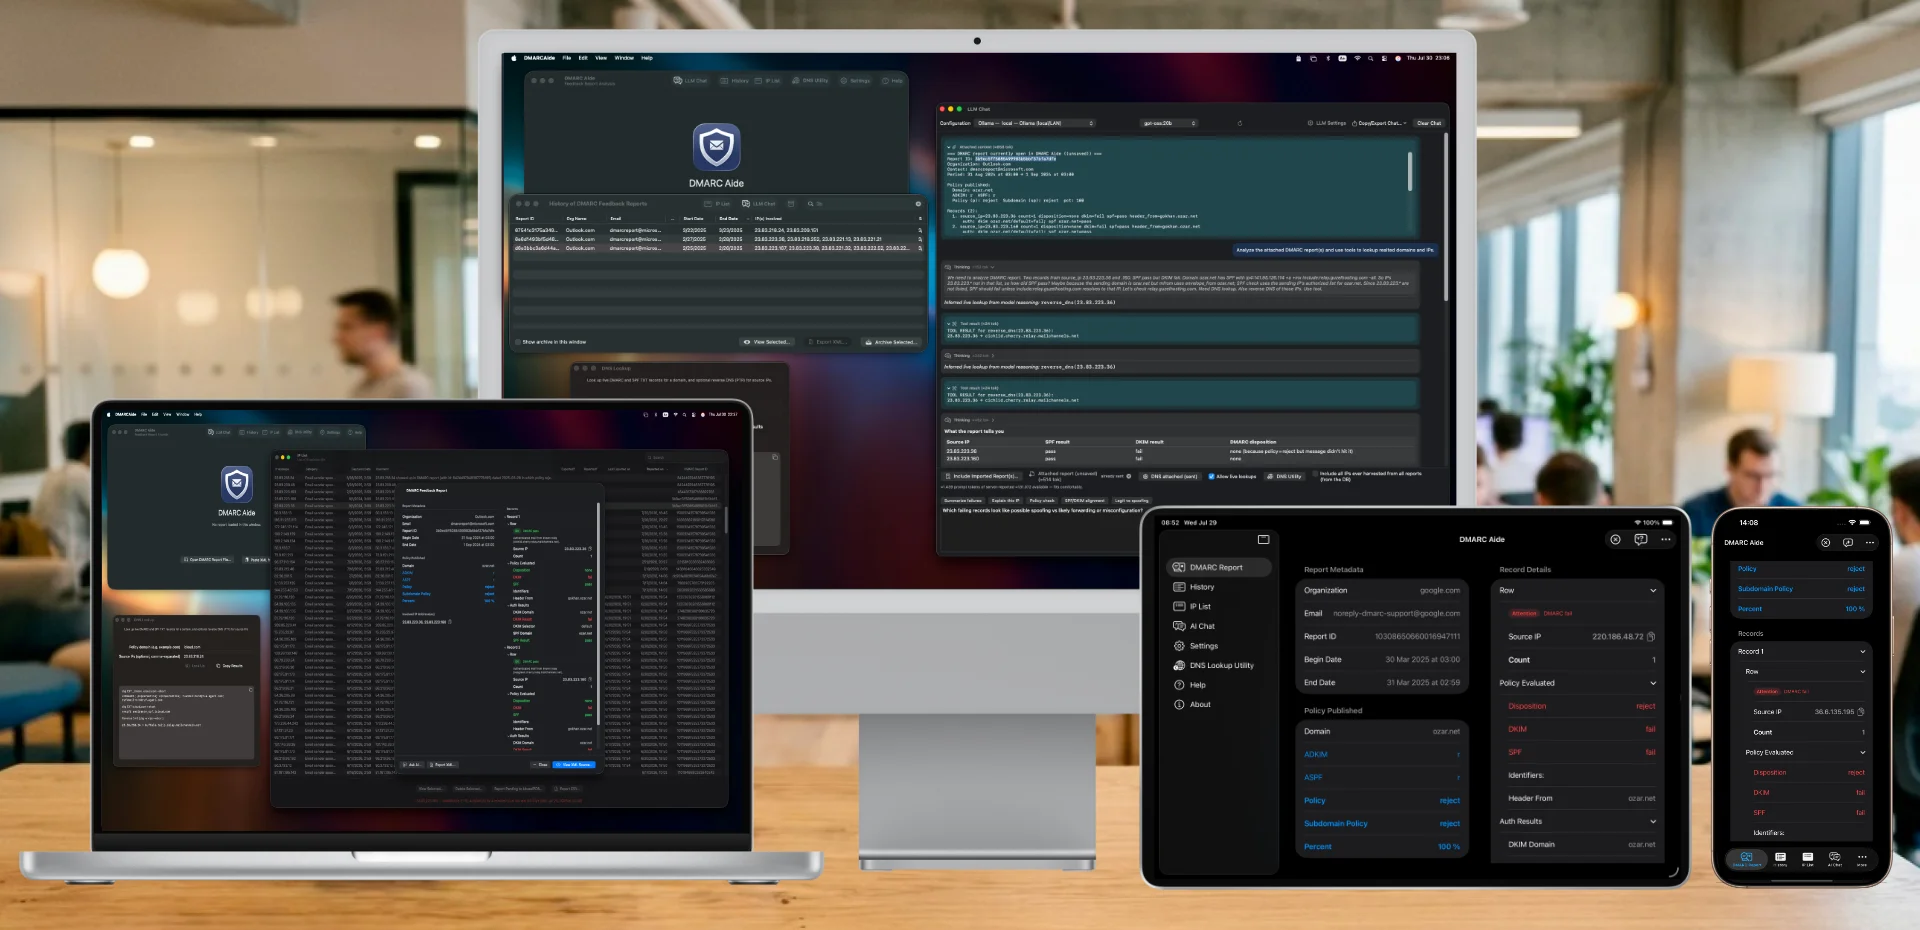This screenshot has width=1920, height=930.
Task: Copy Source IP 36.6.135.195 on the iPhone
Action: pyautogui.click(x=1860, y=712)
